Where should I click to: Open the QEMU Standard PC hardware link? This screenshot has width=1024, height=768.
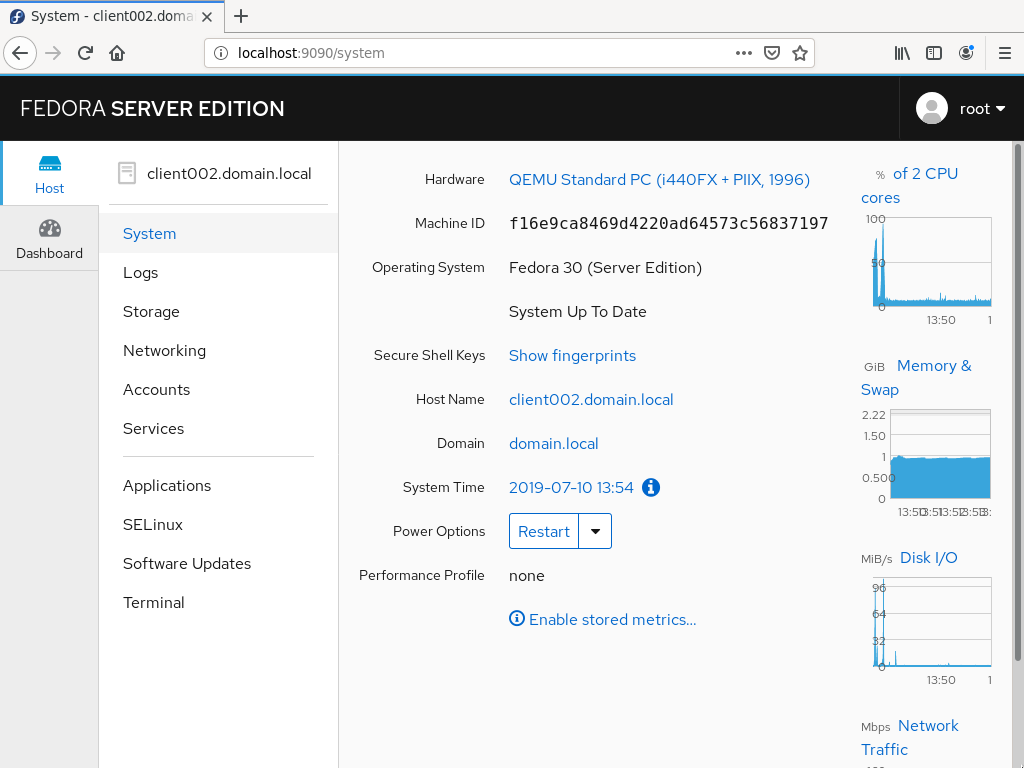pyautogui.click(x=660, y=180)
